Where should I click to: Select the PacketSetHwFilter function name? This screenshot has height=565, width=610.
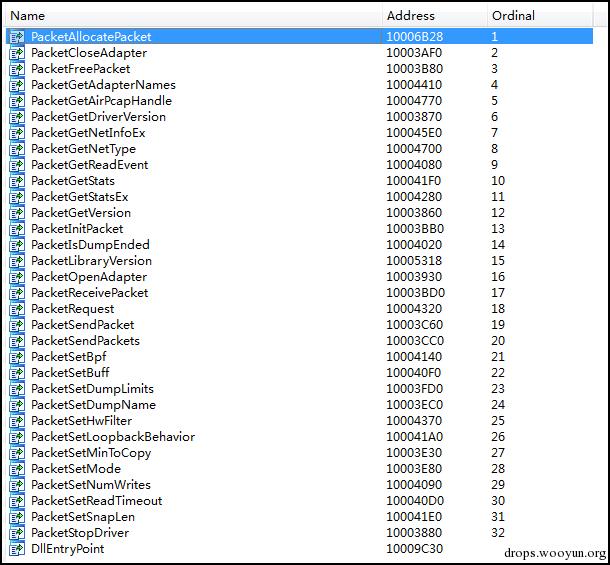pyautogui.click(x=82, y=421)
